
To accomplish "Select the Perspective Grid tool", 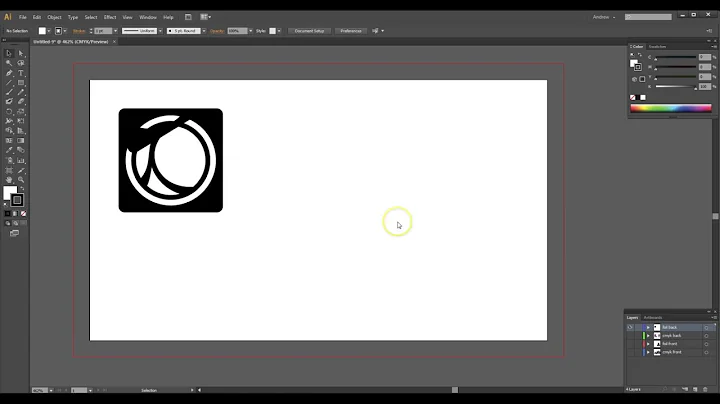I will point(21,131).
